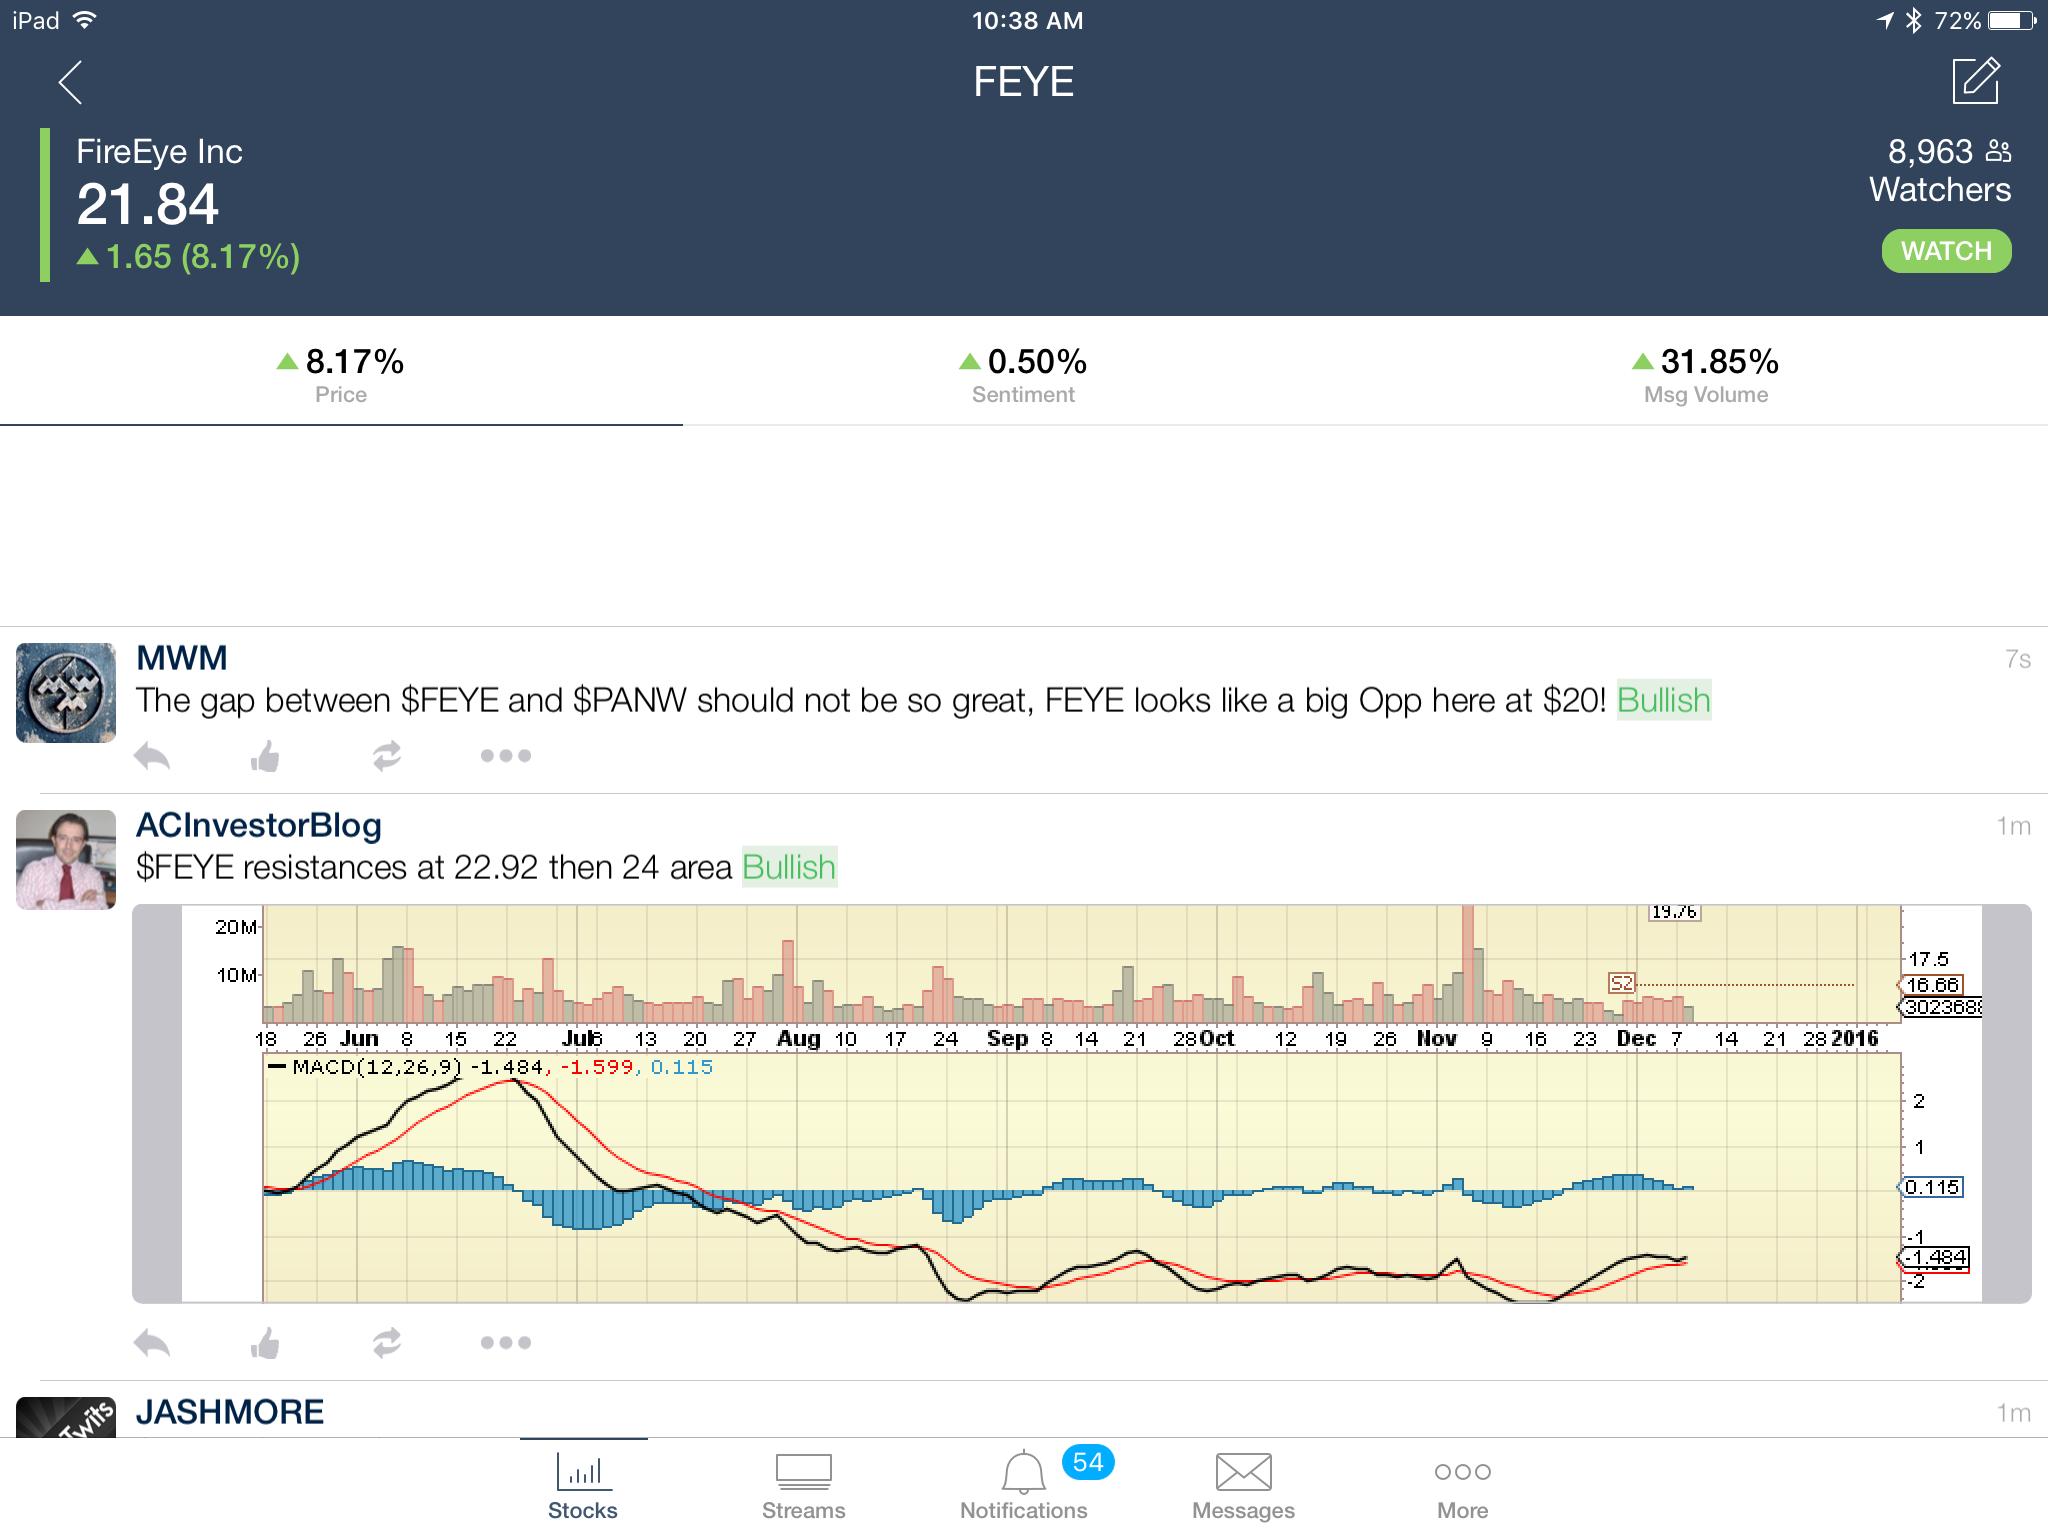The image size is (2048, 1536).
Task: Like MWM's post with thumbs up
Action: tap(266, 756)
